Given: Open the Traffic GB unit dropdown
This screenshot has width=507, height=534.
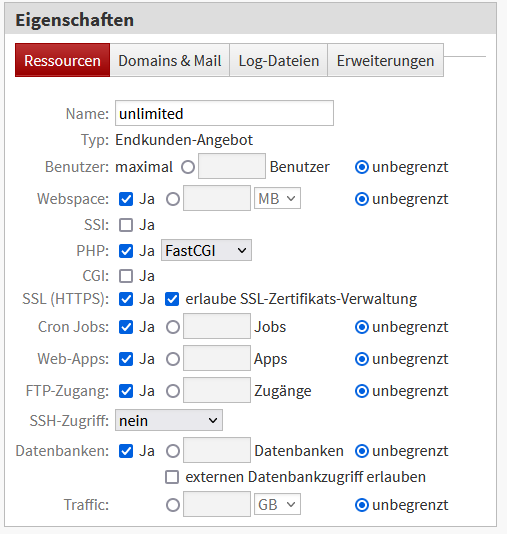Looking at the screenshot, I should click(x=277, y=504).
